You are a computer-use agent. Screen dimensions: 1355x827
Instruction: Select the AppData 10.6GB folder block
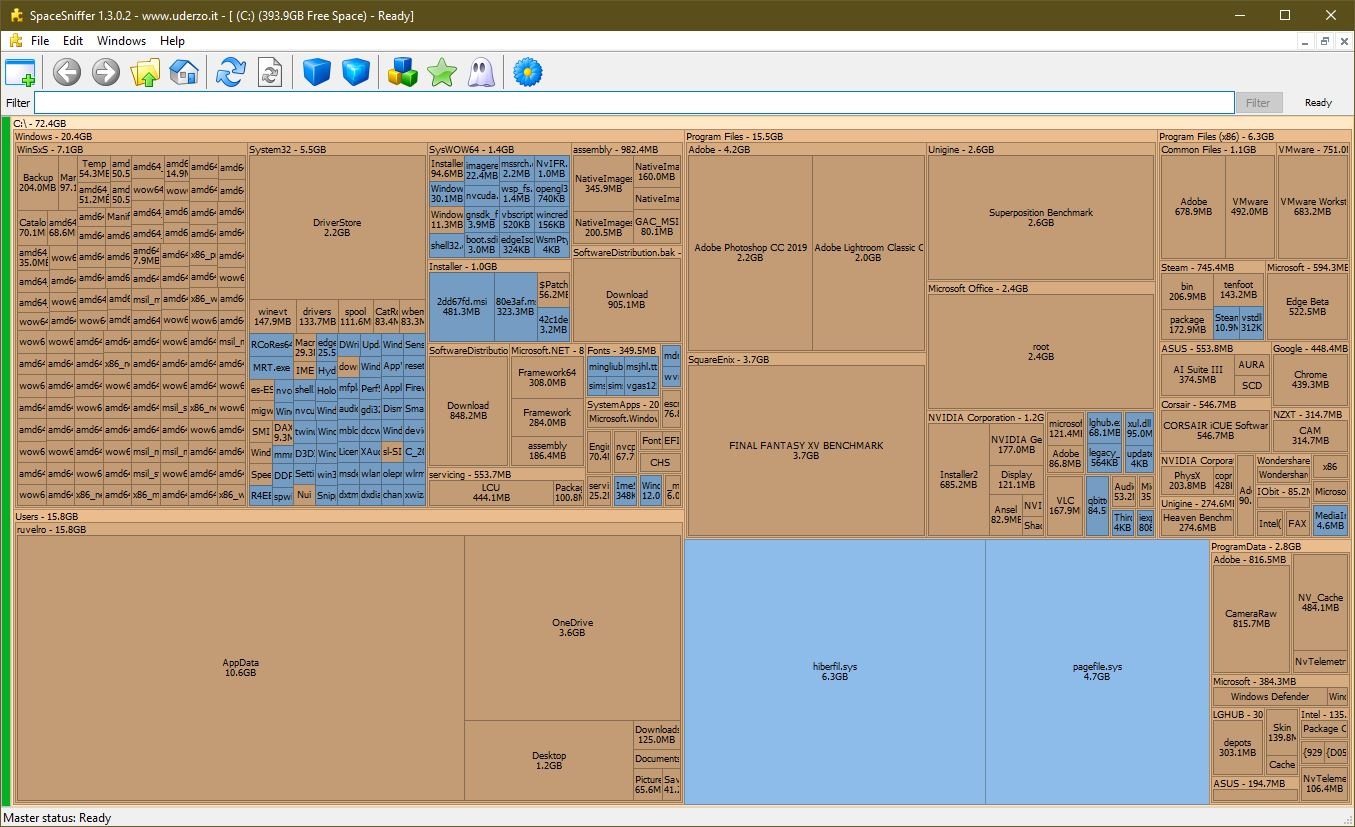coord(240,668)
